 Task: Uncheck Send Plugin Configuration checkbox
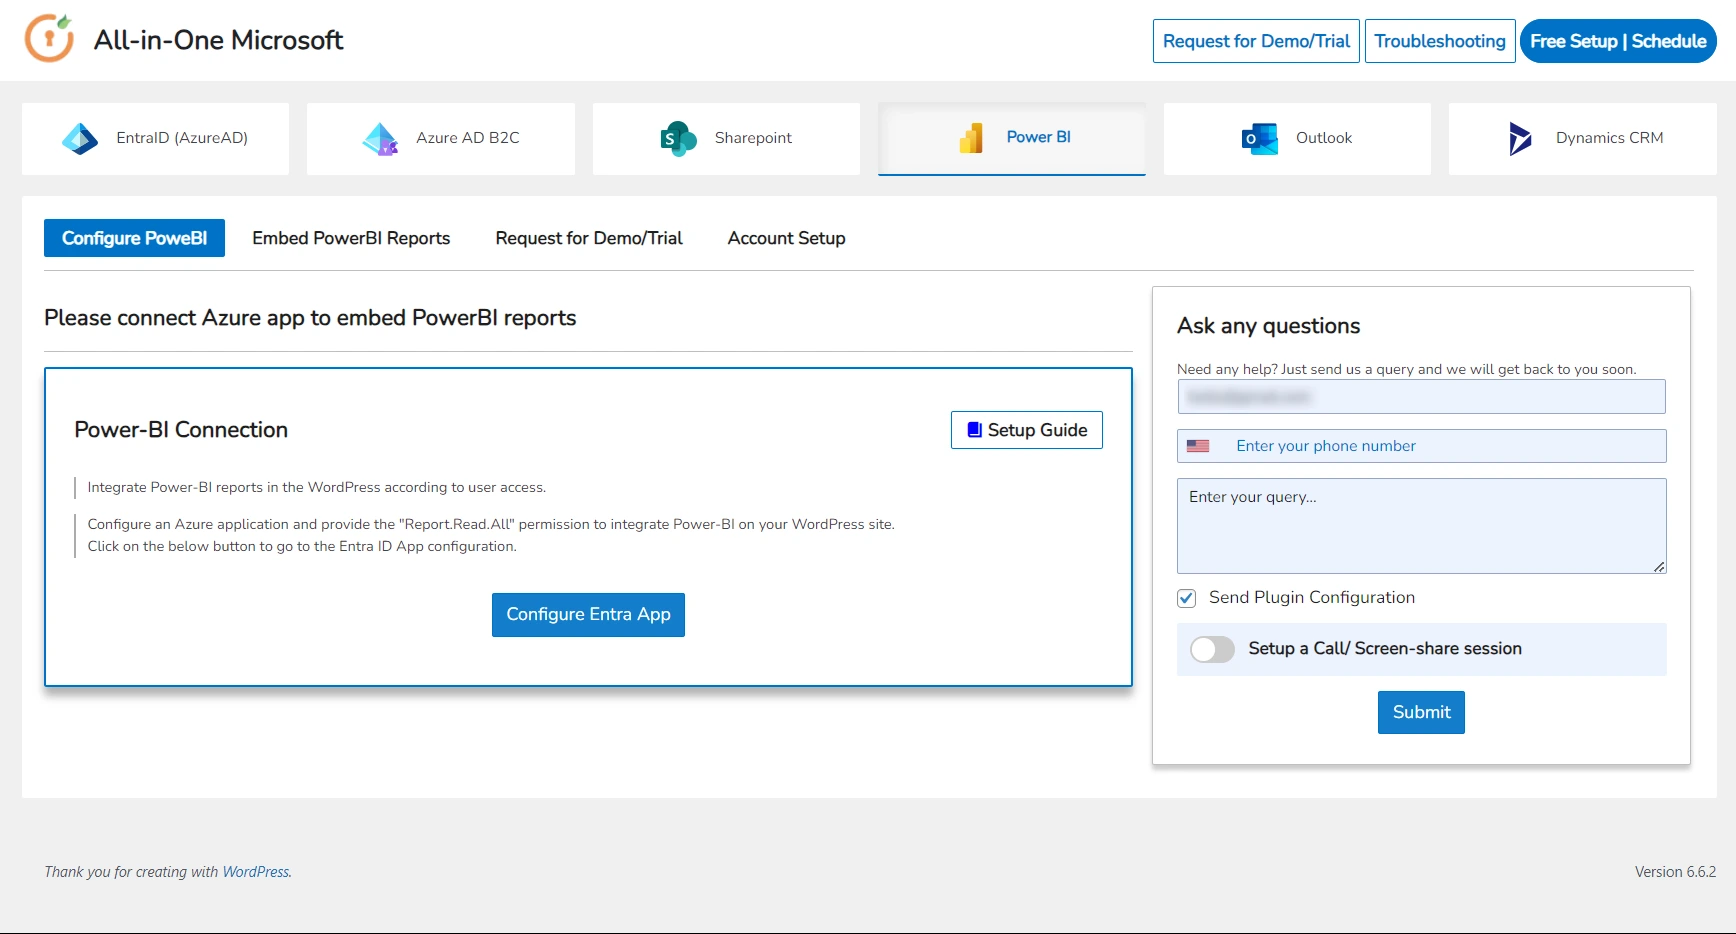[1187, 598]
